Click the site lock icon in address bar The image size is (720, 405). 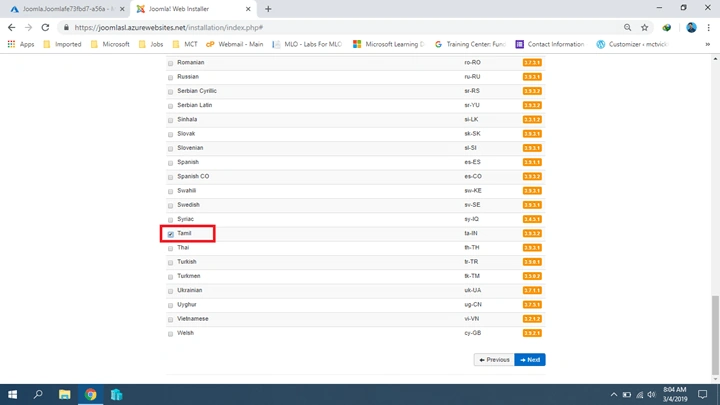pyautogui.click(x=67, y=28)
